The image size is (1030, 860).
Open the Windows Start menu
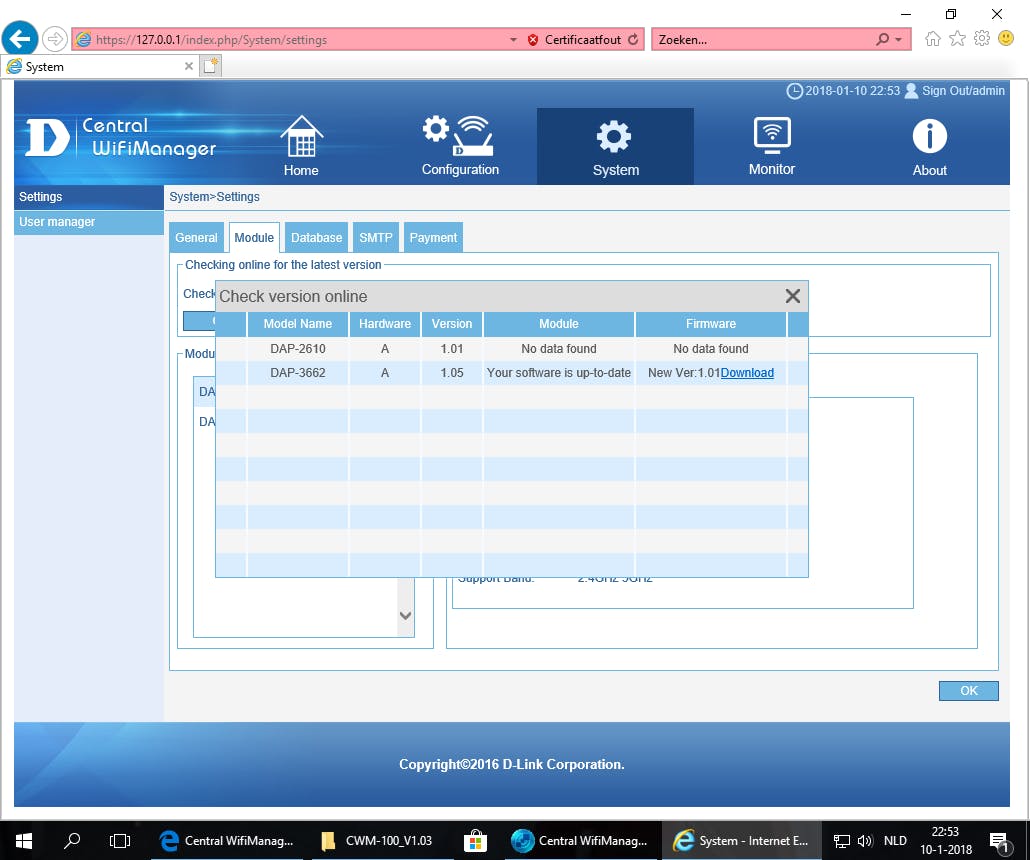pos(24,840)
